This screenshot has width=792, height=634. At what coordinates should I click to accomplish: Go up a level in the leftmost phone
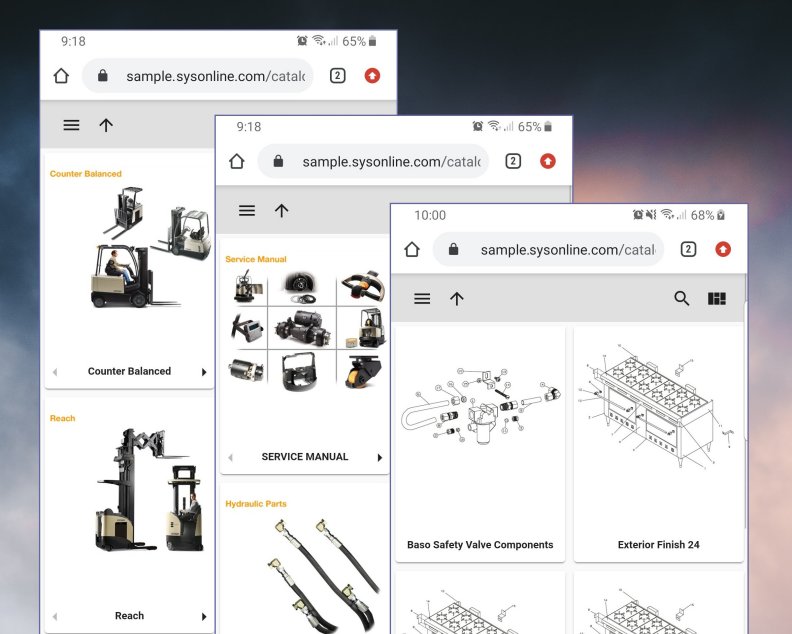tap(106, 125)
